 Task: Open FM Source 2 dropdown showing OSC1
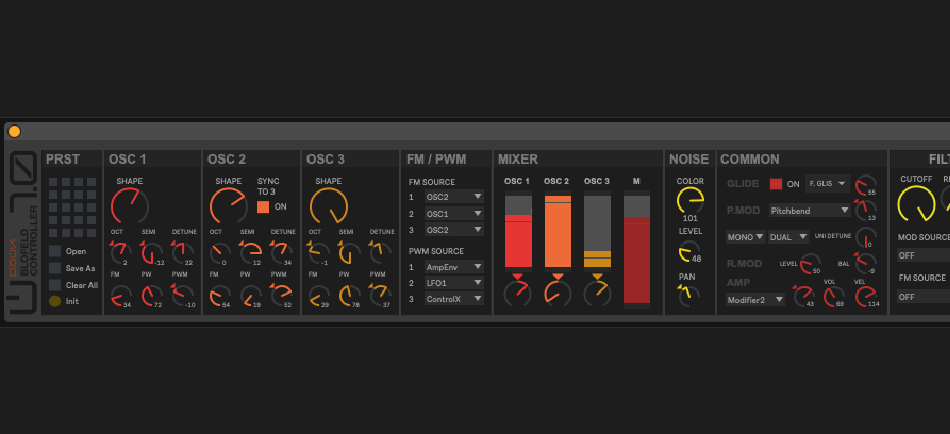[454, 213]
